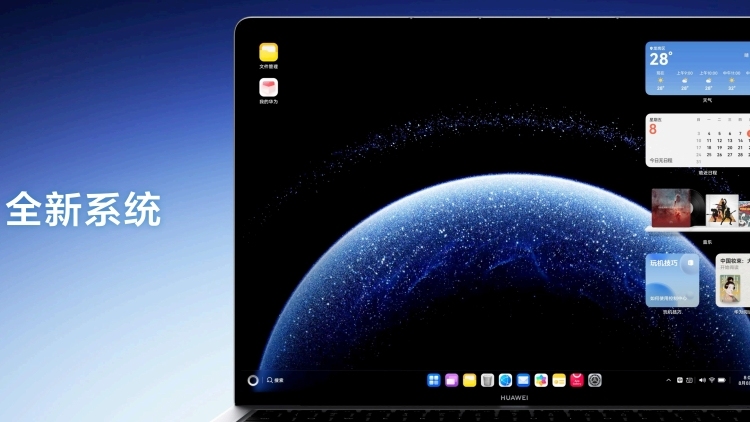The width and height of the screenshot is (750, 422).
Task: Click the book icon on 玩机技巧 card
Action: pyautogui.click(x=690, y=263)
